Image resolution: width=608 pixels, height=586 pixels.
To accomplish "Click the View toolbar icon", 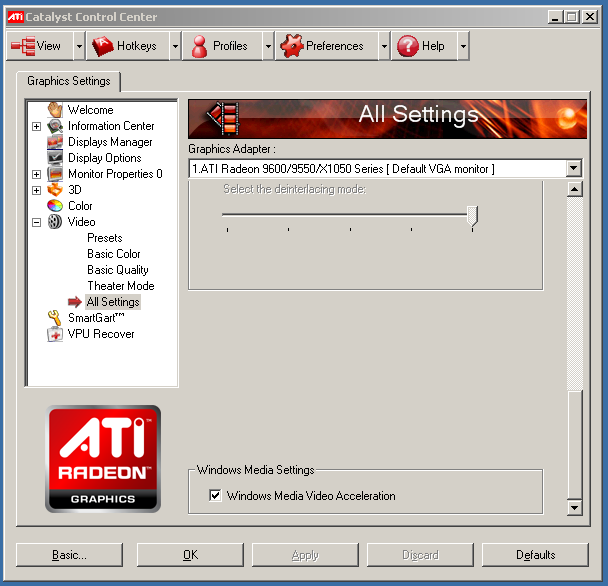I will (x=23, y=46).
